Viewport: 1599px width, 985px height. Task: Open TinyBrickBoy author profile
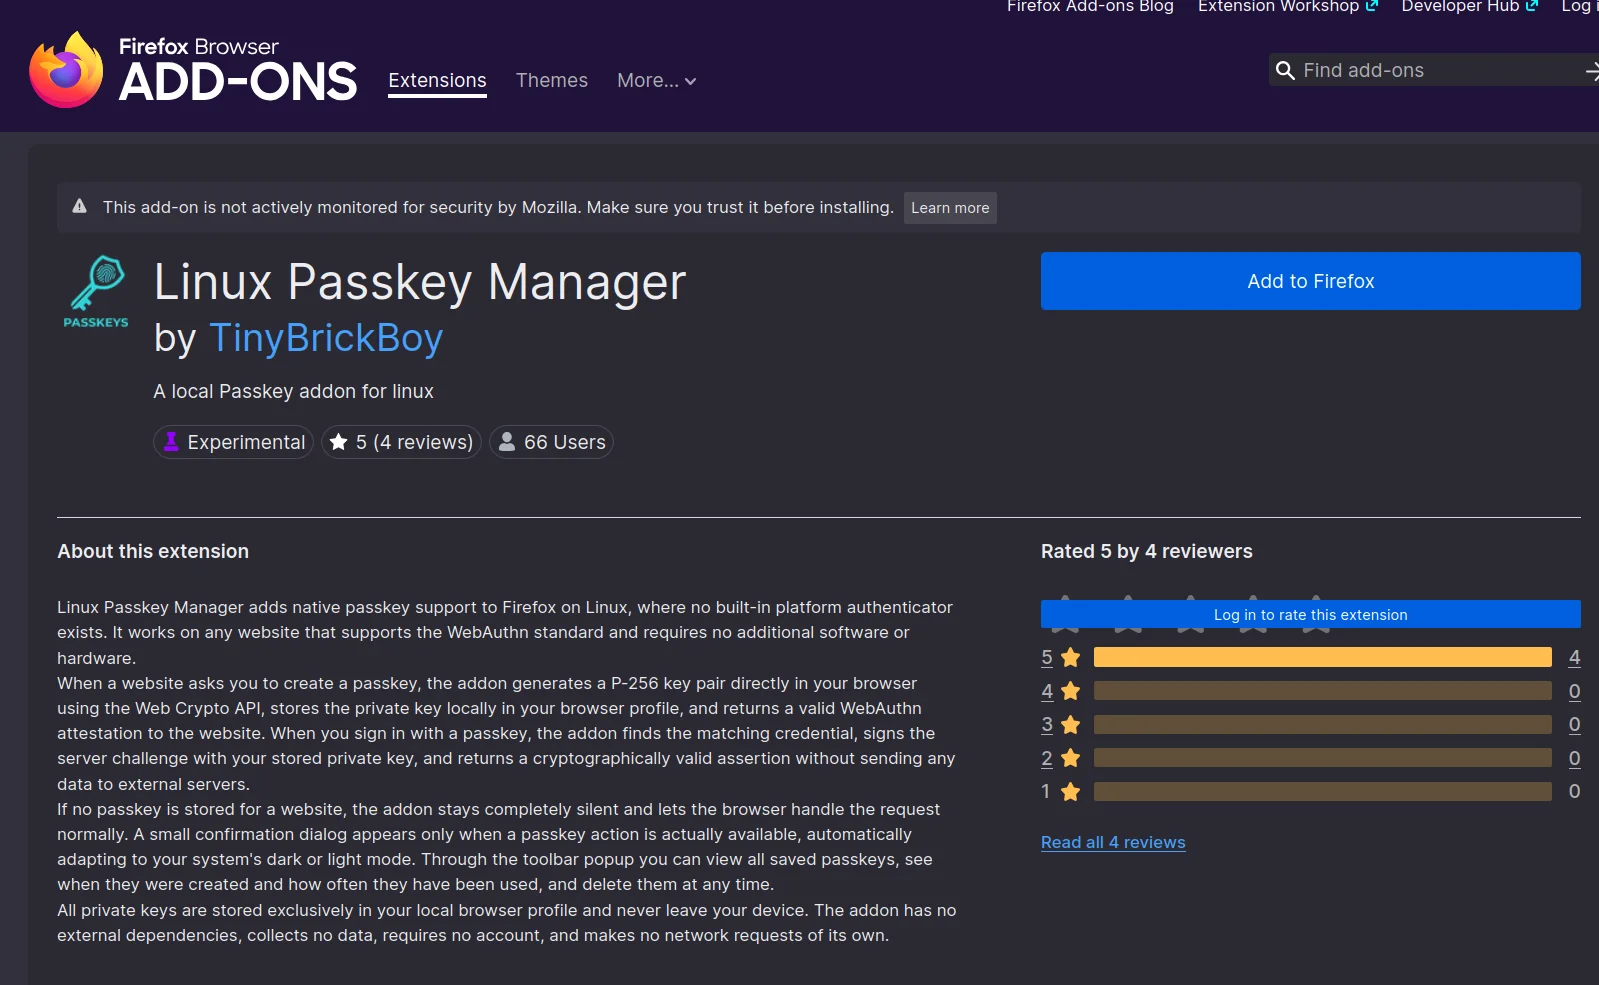(326, 338)
